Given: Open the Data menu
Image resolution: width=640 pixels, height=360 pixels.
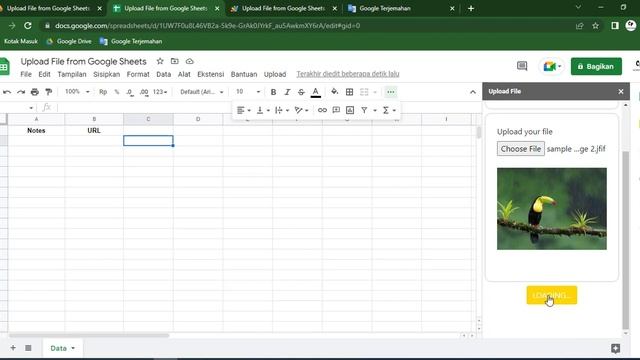Looking at the screenshot, I should (x=163, y=74).
